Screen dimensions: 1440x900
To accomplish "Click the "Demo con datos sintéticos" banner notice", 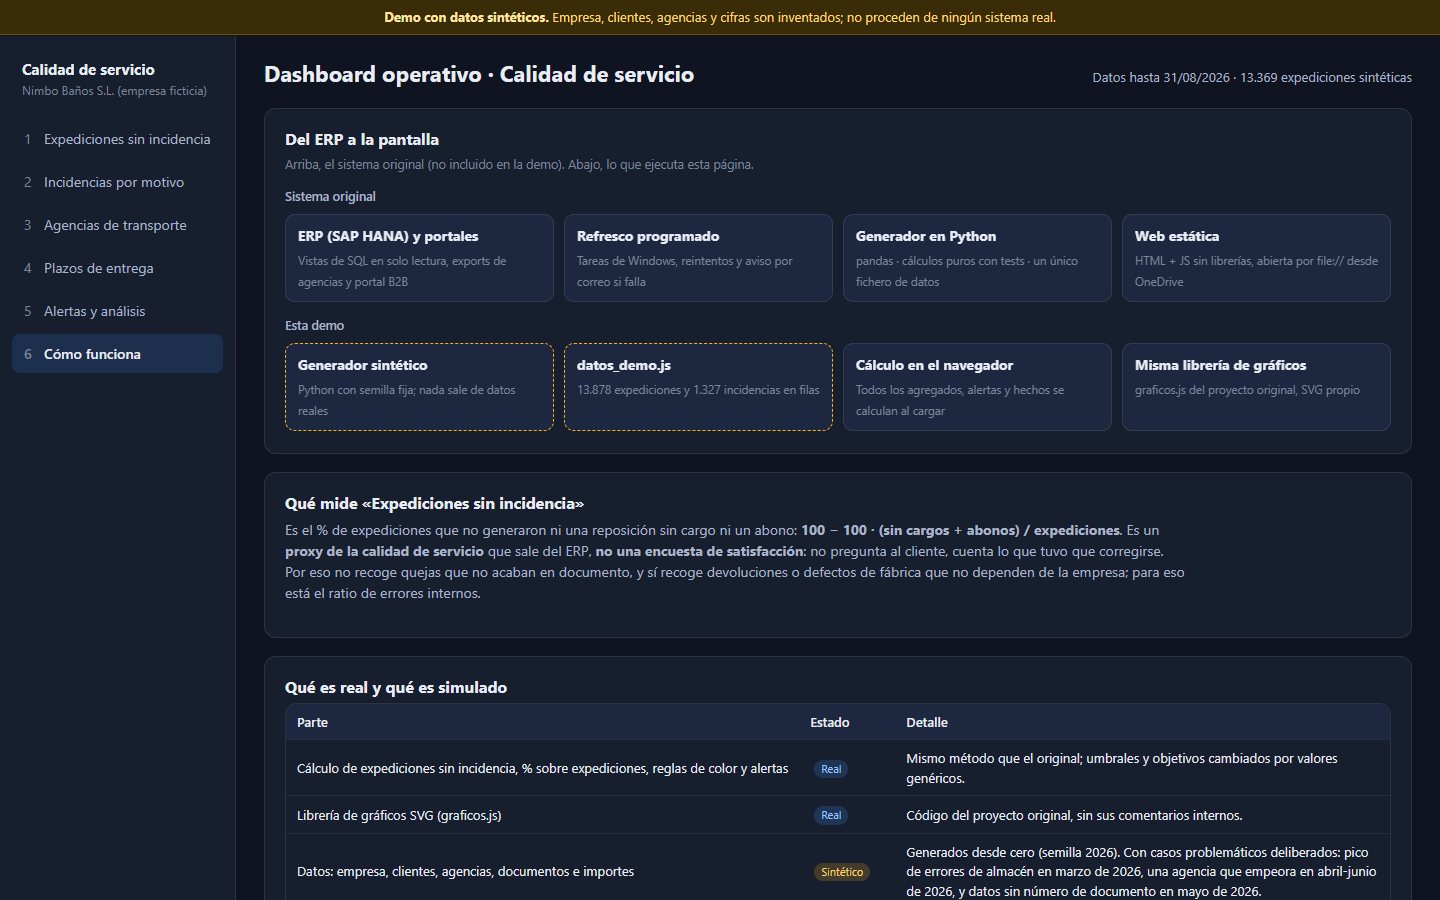I will click(x=720, y=17).
